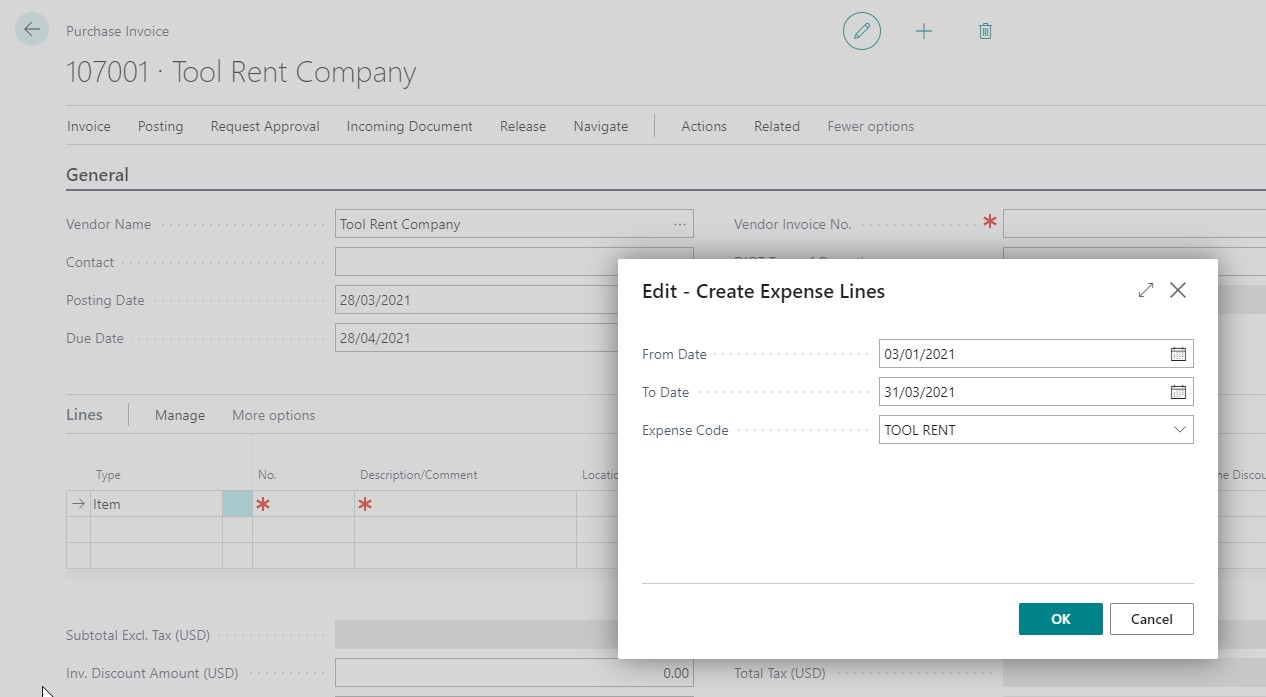Click the No. cell in first line
The image size is (1266, 697).
[x=303, y=504]
